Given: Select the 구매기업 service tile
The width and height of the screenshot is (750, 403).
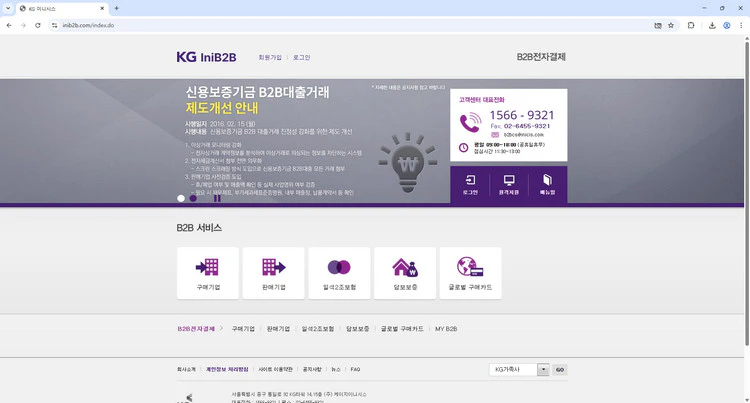Looking at the screenshot, I should 207,273.
